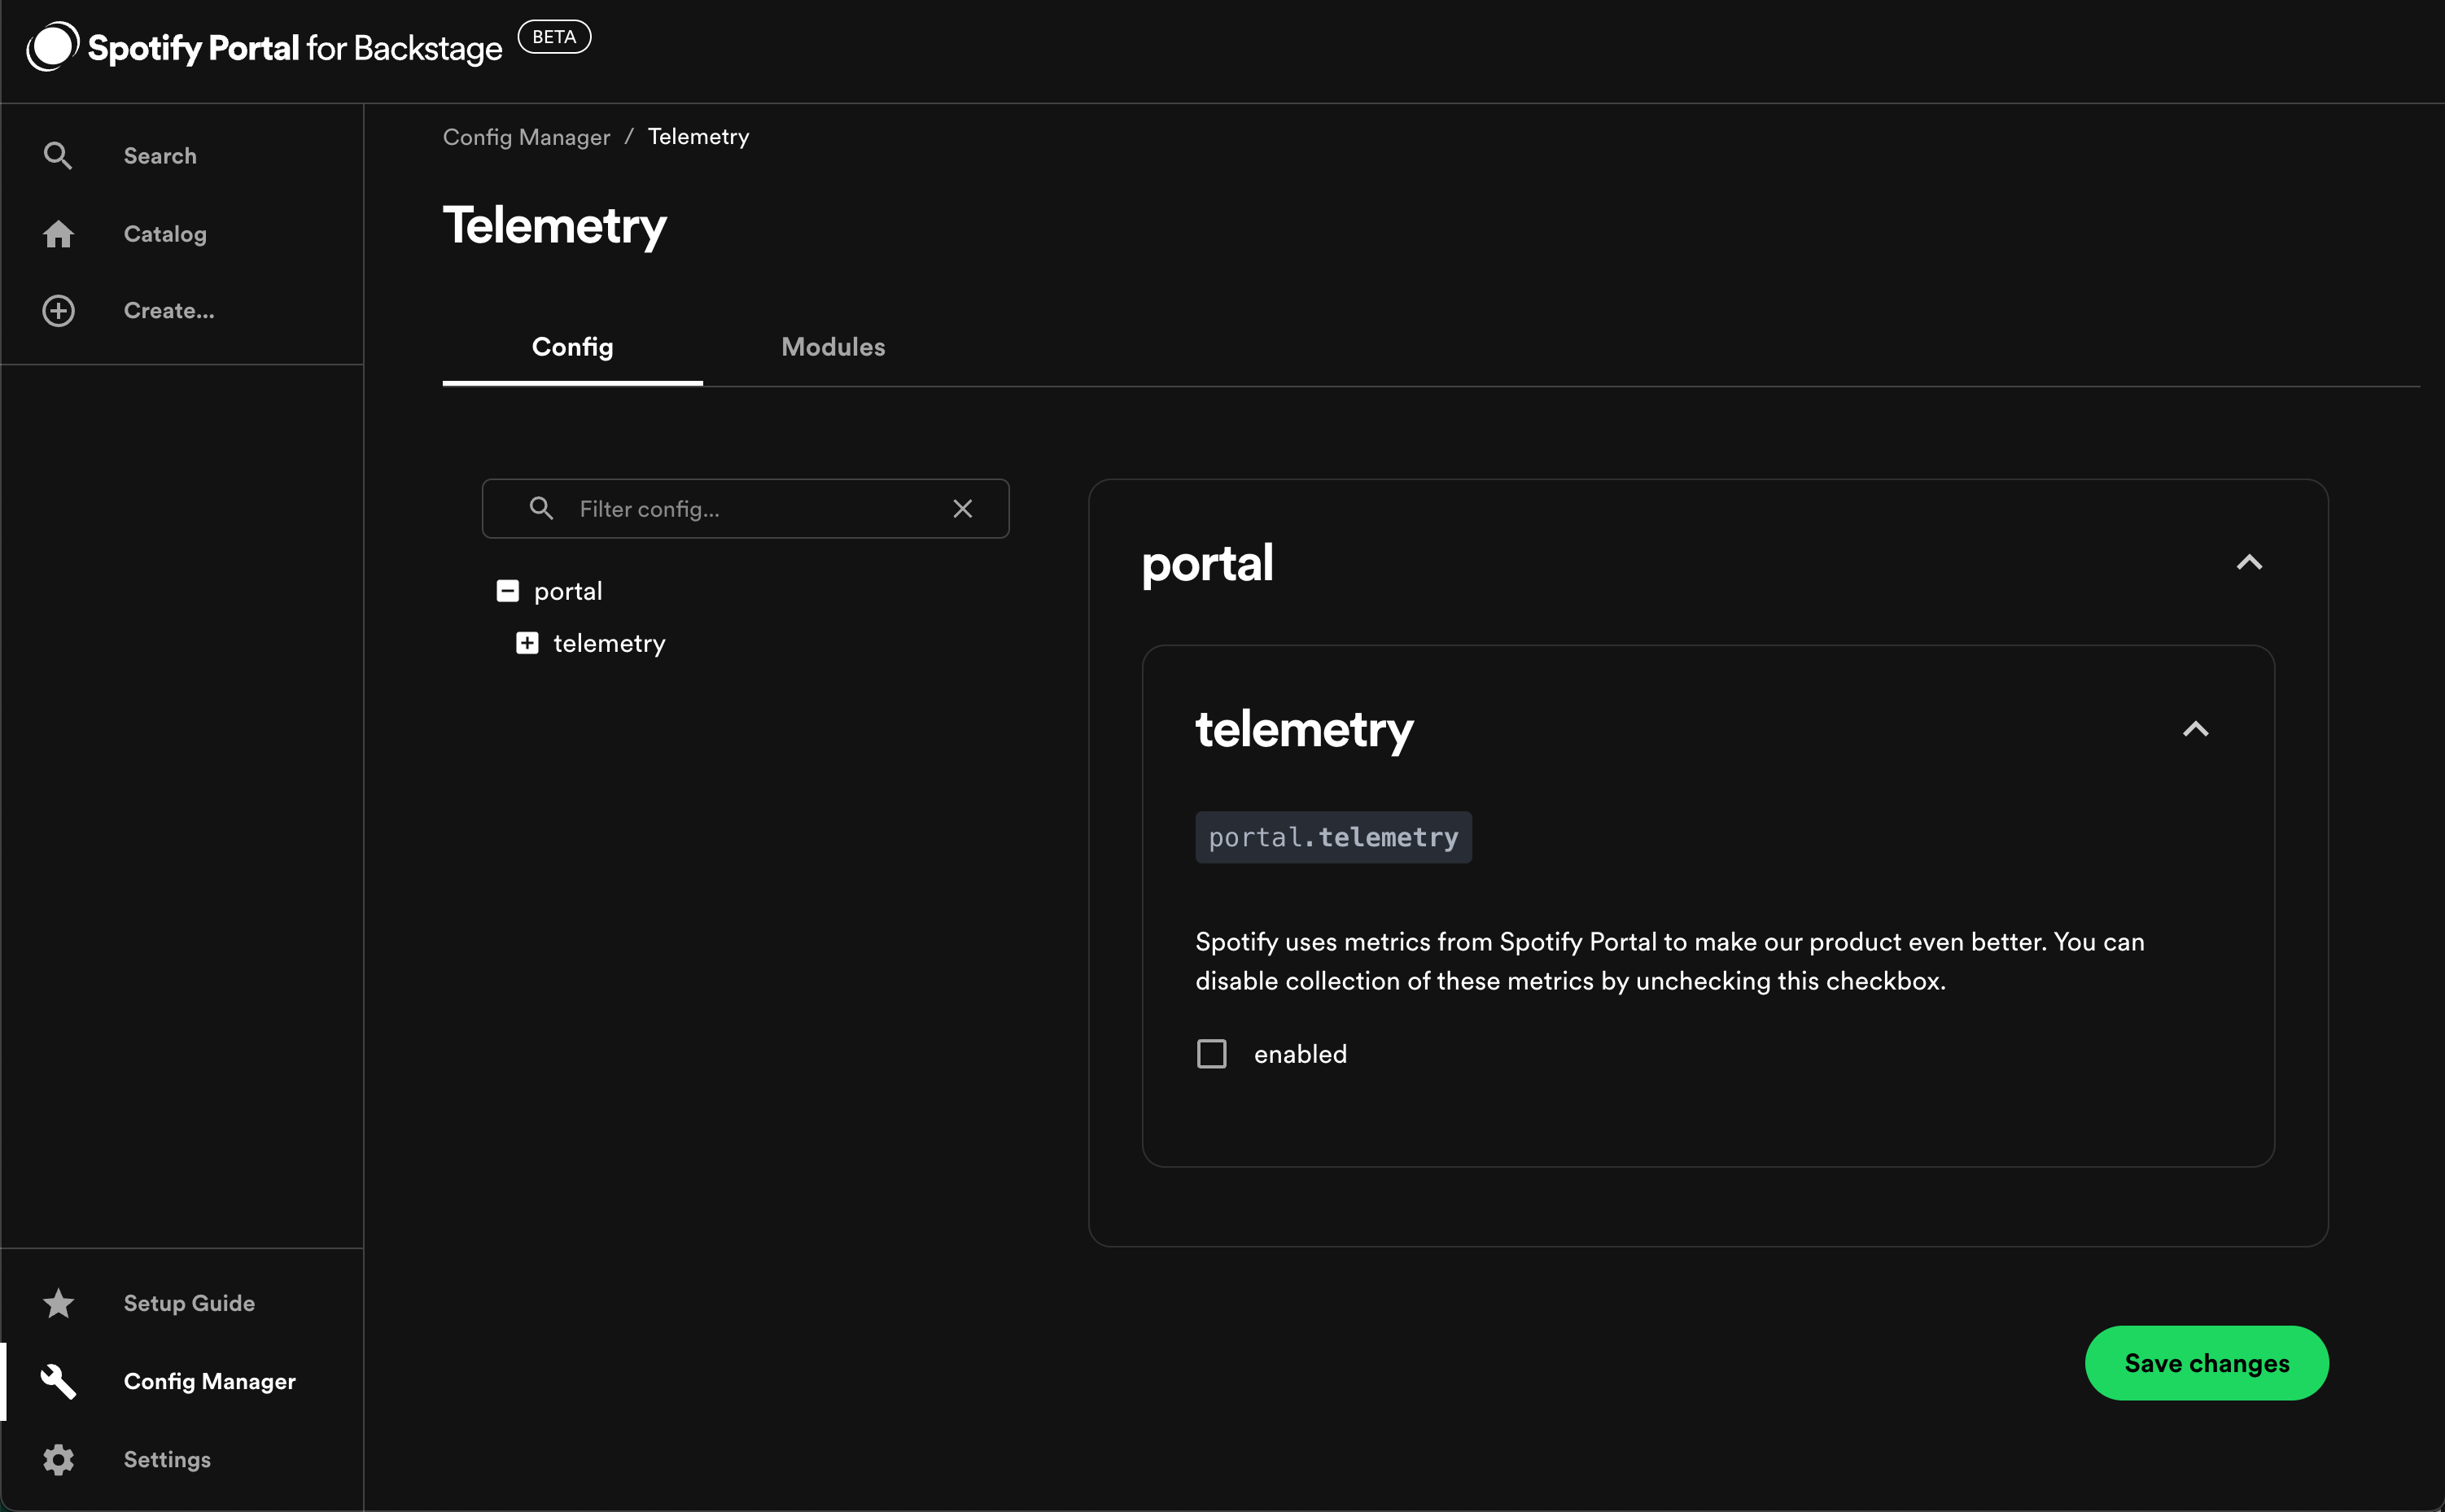
Task: Click the portal.telemetry code path
Action: [x=1333, y=836]
